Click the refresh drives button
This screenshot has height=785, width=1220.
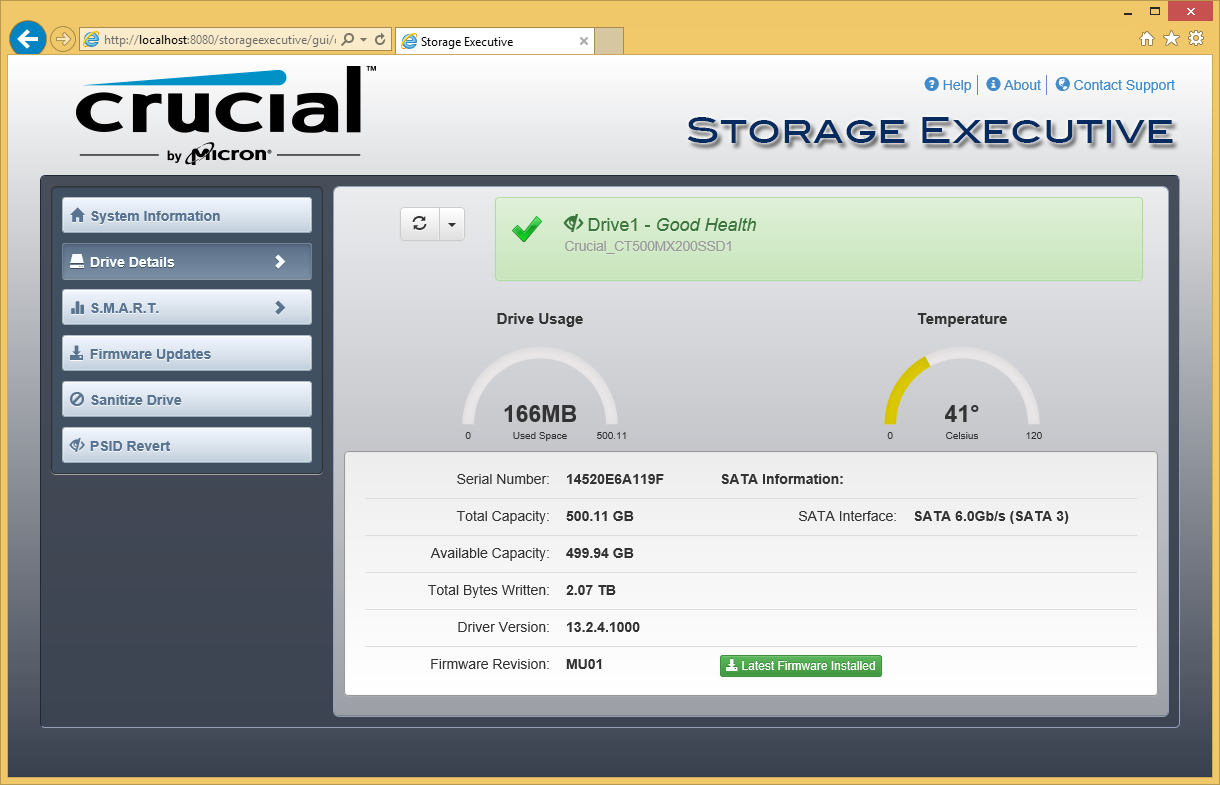pyautogui.click(x=420, y=224)
